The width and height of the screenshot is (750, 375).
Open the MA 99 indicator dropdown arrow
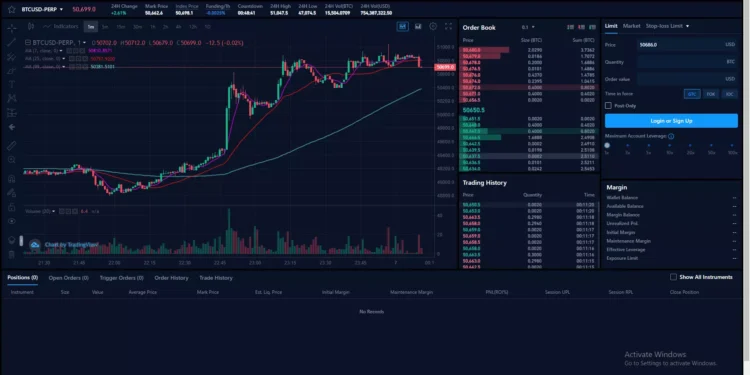click(x=64, y=67)
